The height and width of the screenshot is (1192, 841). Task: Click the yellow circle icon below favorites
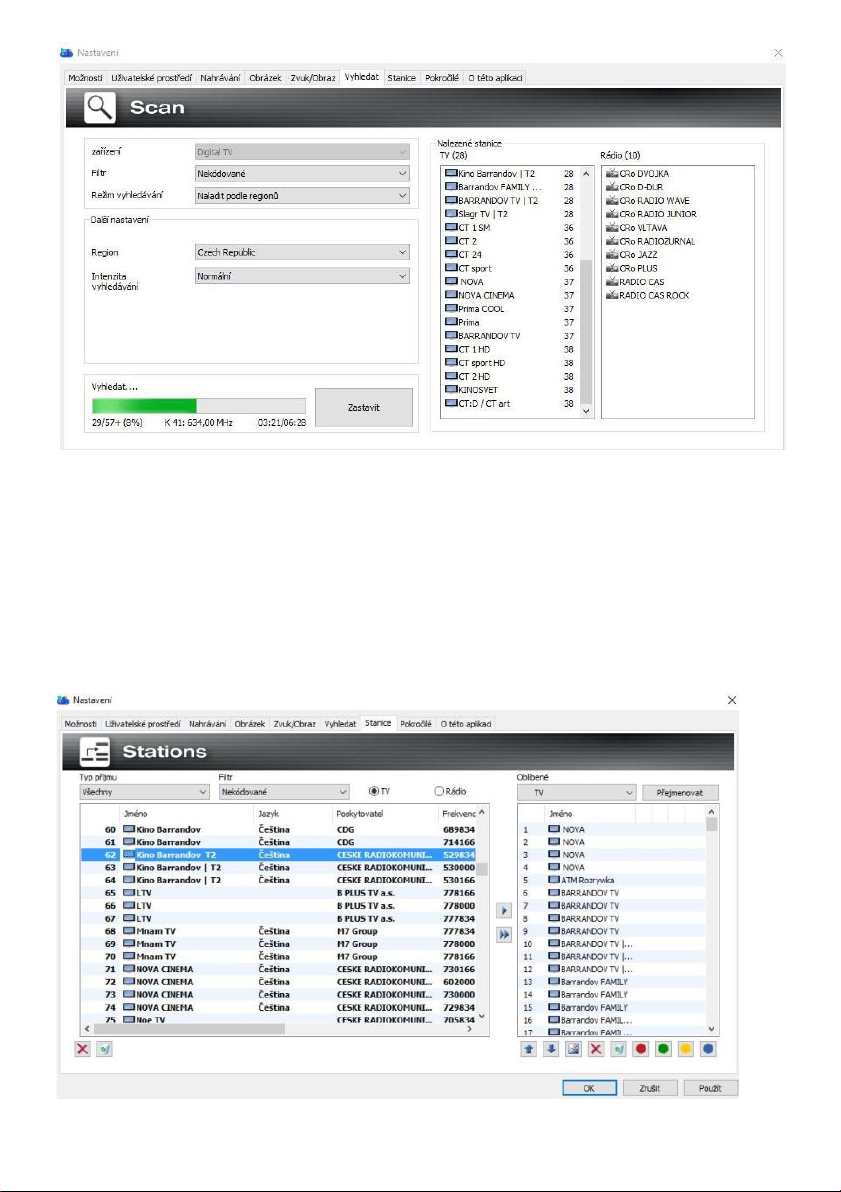[686, 1049]
